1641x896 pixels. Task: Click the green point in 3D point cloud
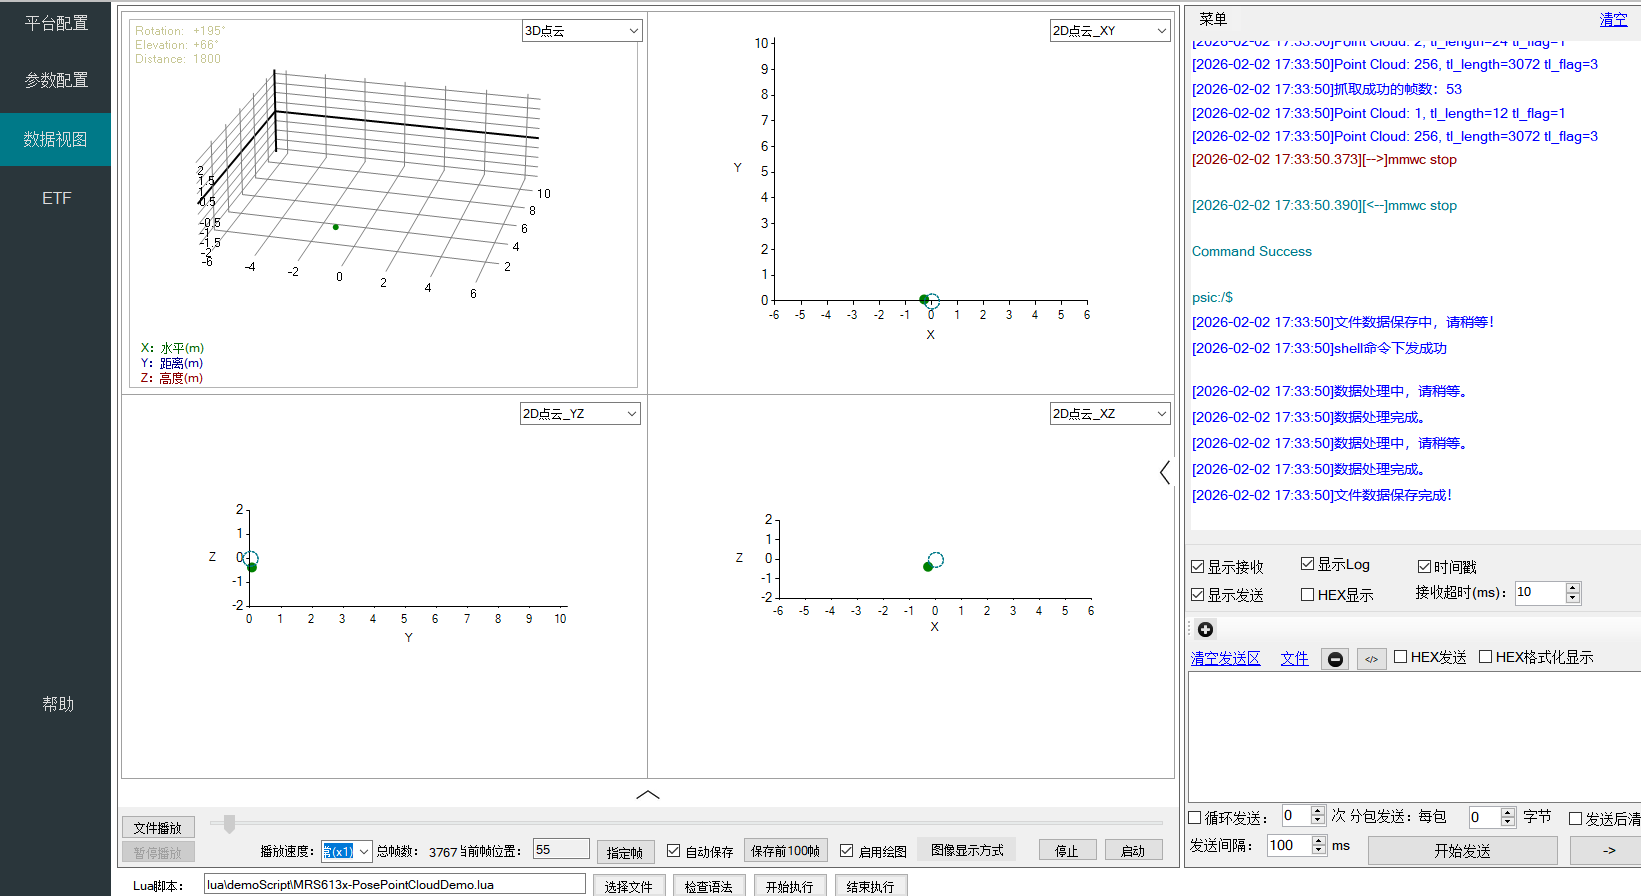tap(336, 227)
